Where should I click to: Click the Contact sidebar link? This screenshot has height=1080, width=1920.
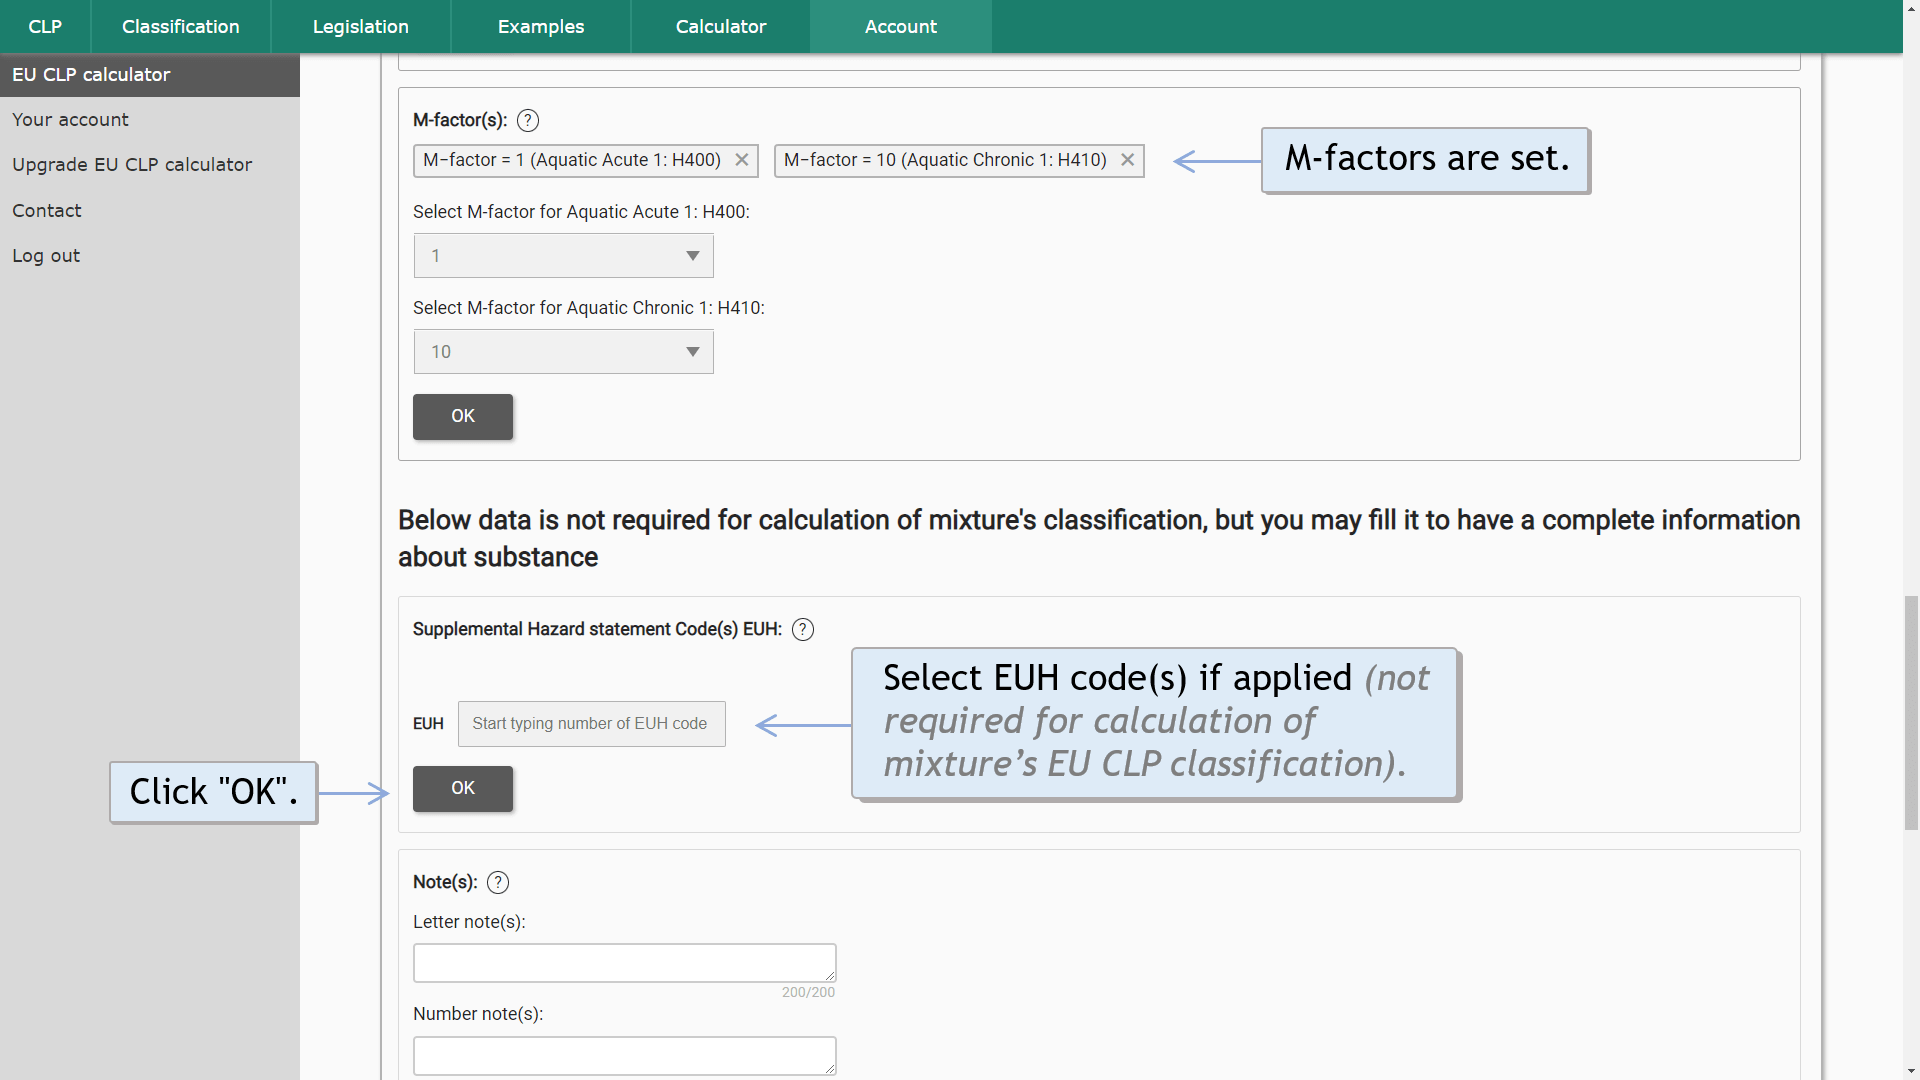(46, 210)
